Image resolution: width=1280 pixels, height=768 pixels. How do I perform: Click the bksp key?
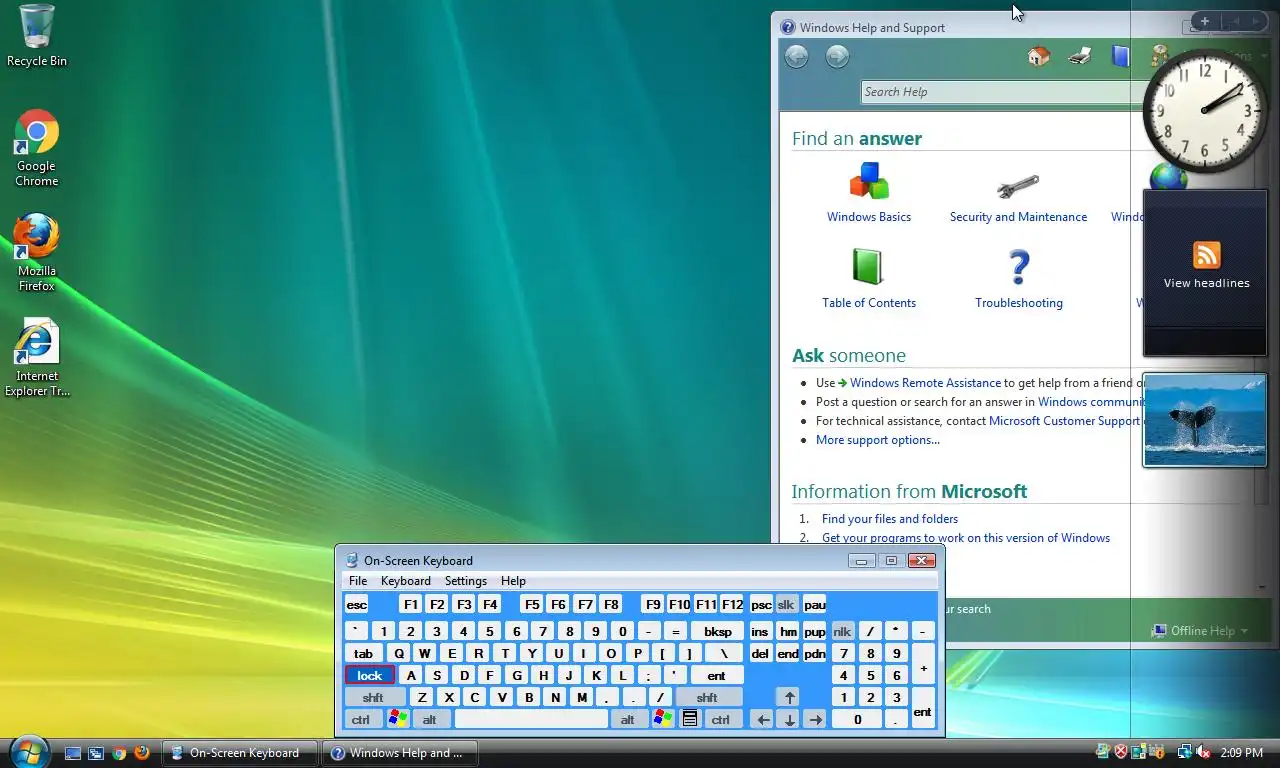[718, 631]
